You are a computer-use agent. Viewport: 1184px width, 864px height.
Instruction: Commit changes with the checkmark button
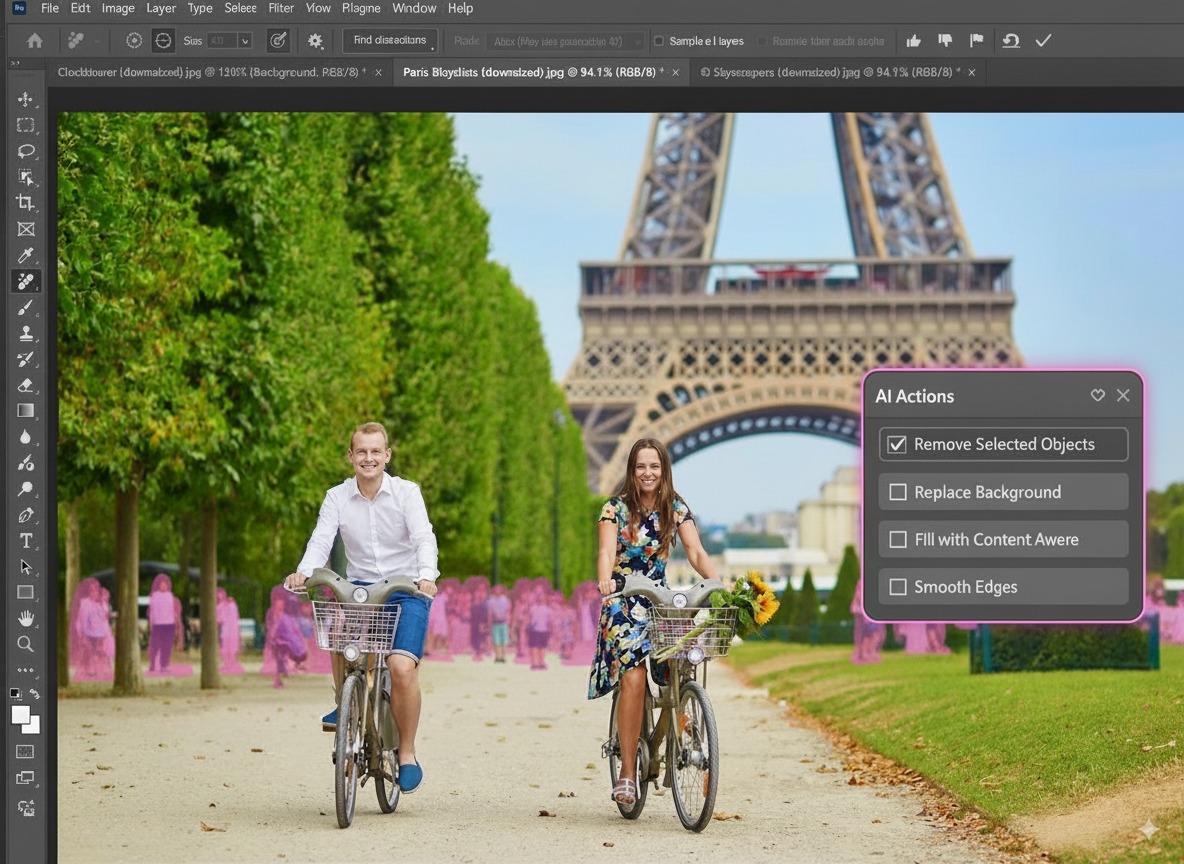coord(1043,41)
